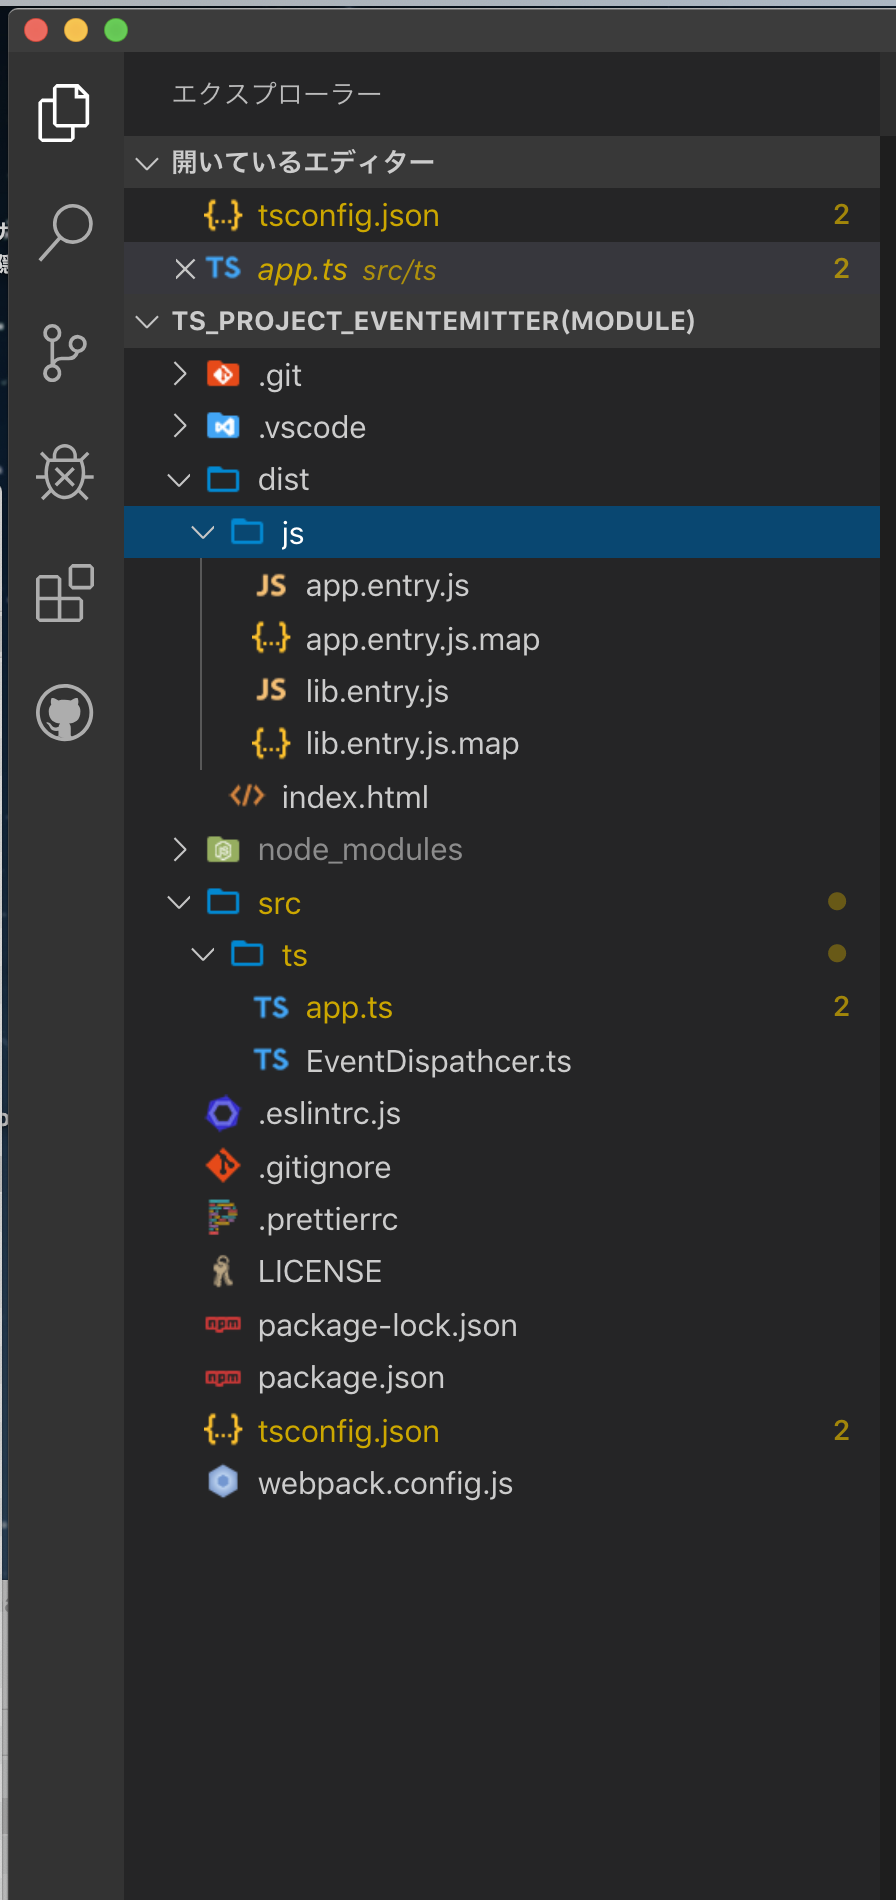The image size is (896, 1900).
Task: Select tsconfig.json in open editors list
Action: coord(348,216)
